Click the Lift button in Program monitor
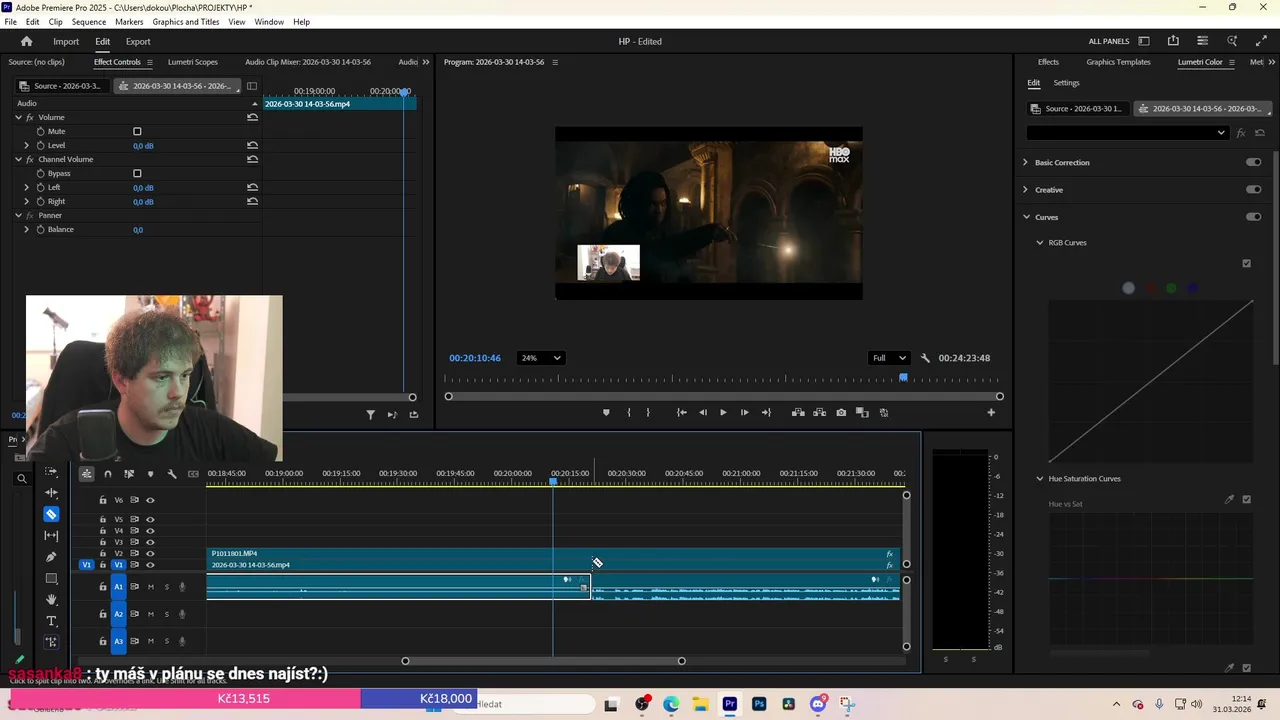 [798, 412]
